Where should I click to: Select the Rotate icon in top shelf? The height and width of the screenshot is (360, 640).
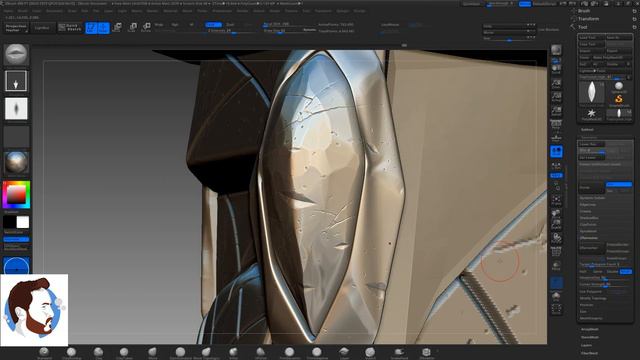(x=146, y=28)
